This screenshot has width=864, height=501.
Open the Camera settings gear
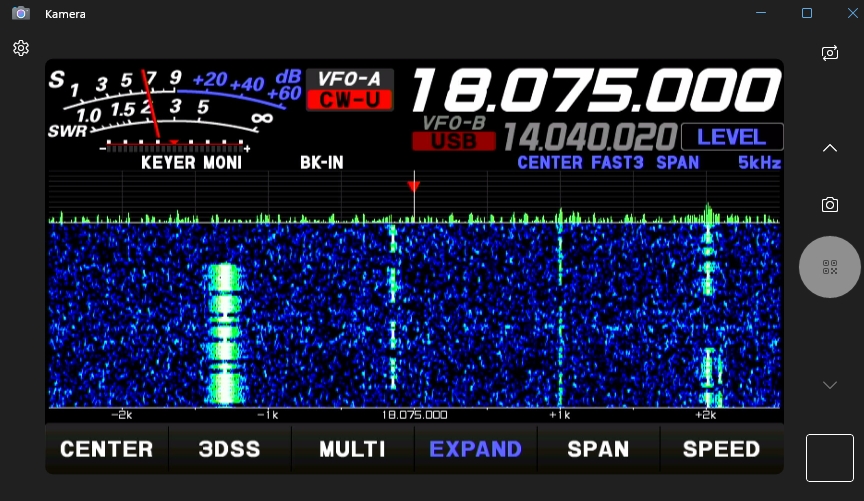click(x=20, y=48)
